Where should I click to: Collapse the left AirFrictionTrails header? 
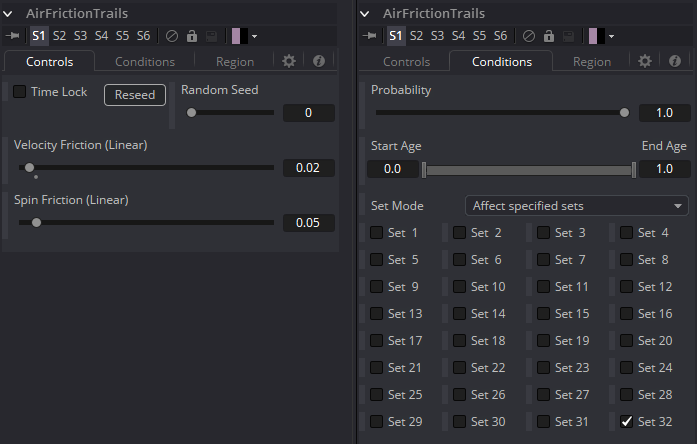point(8,14)
